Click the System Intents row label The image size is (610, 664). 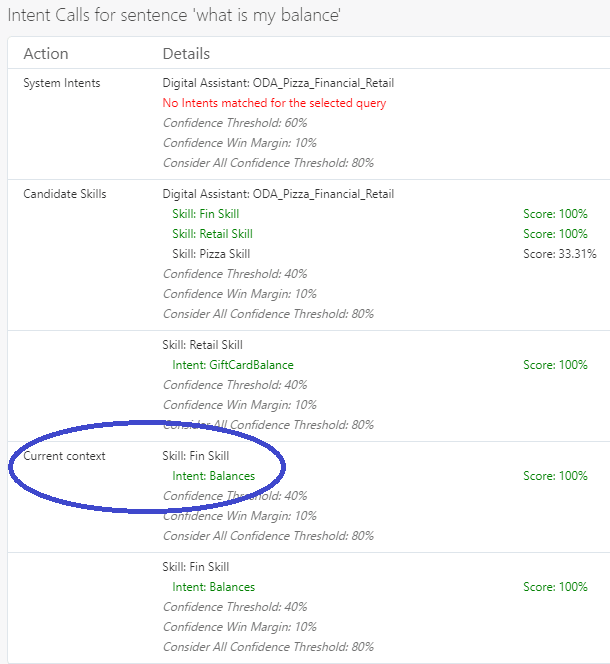[62, 83]
